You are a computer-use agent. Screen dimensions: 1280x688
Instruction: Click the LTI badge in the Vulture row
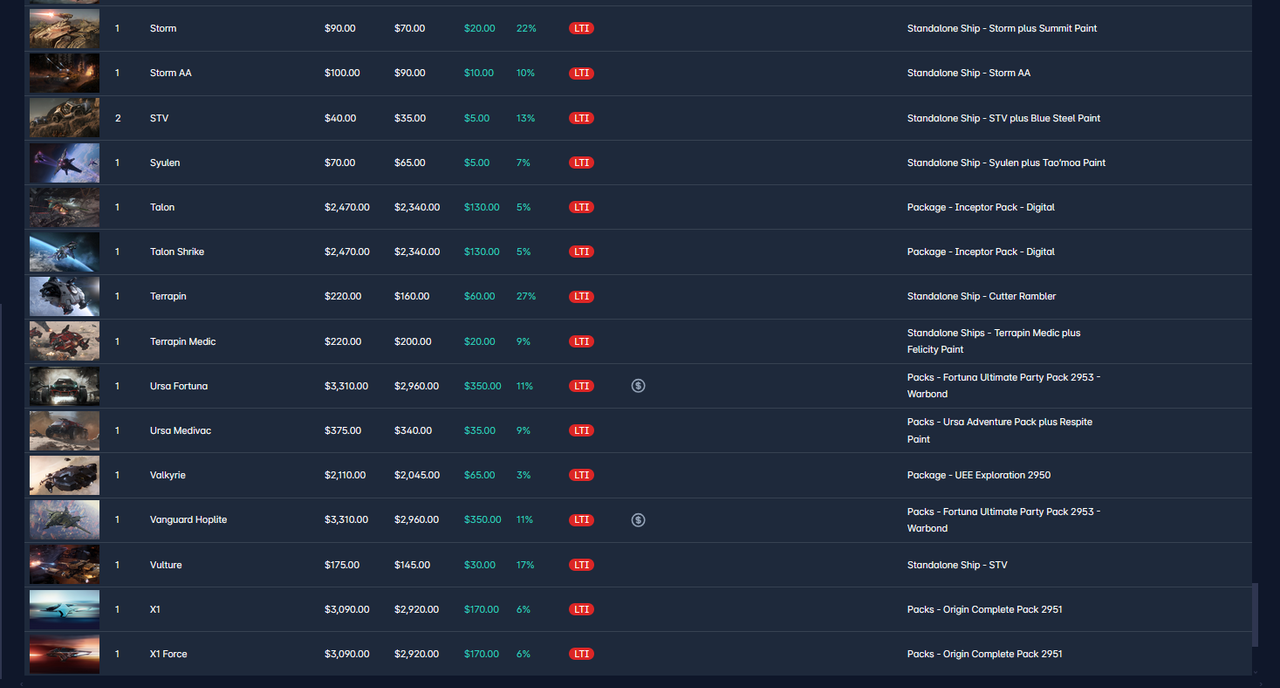tap(581, 565)
